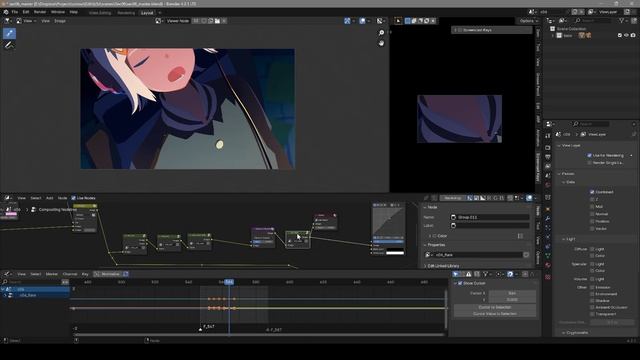Enable the Mist pass checkbox

592,207
